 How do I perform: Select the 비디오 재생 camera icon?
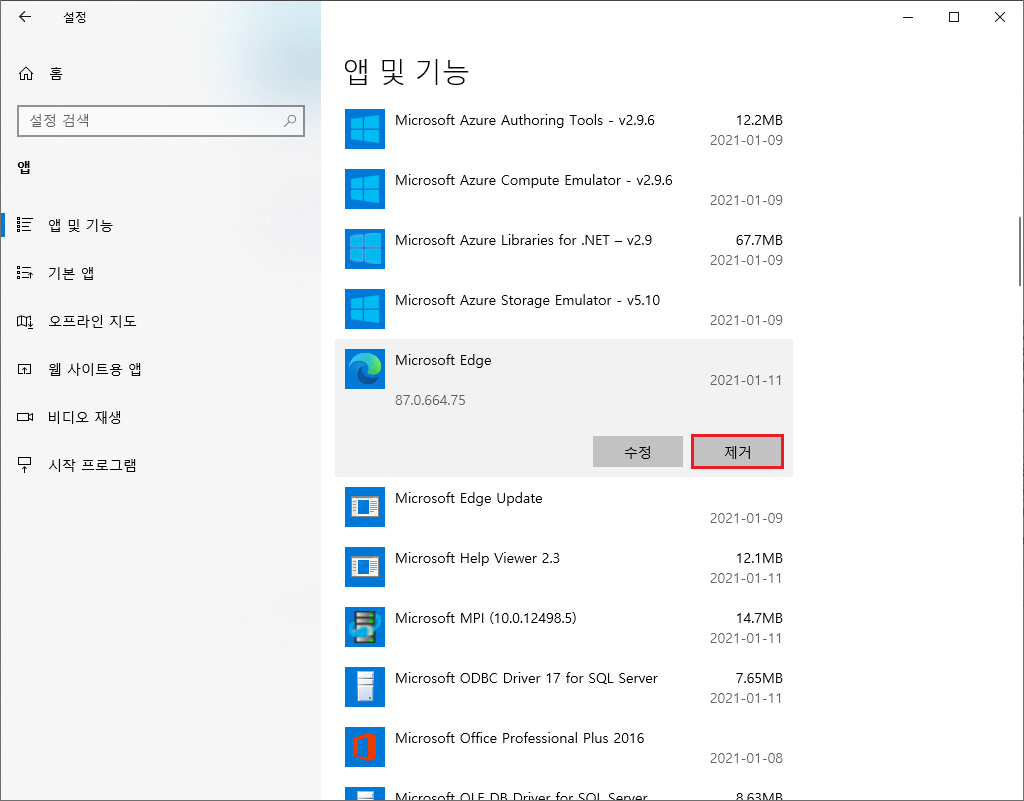[x=24, y=417]
